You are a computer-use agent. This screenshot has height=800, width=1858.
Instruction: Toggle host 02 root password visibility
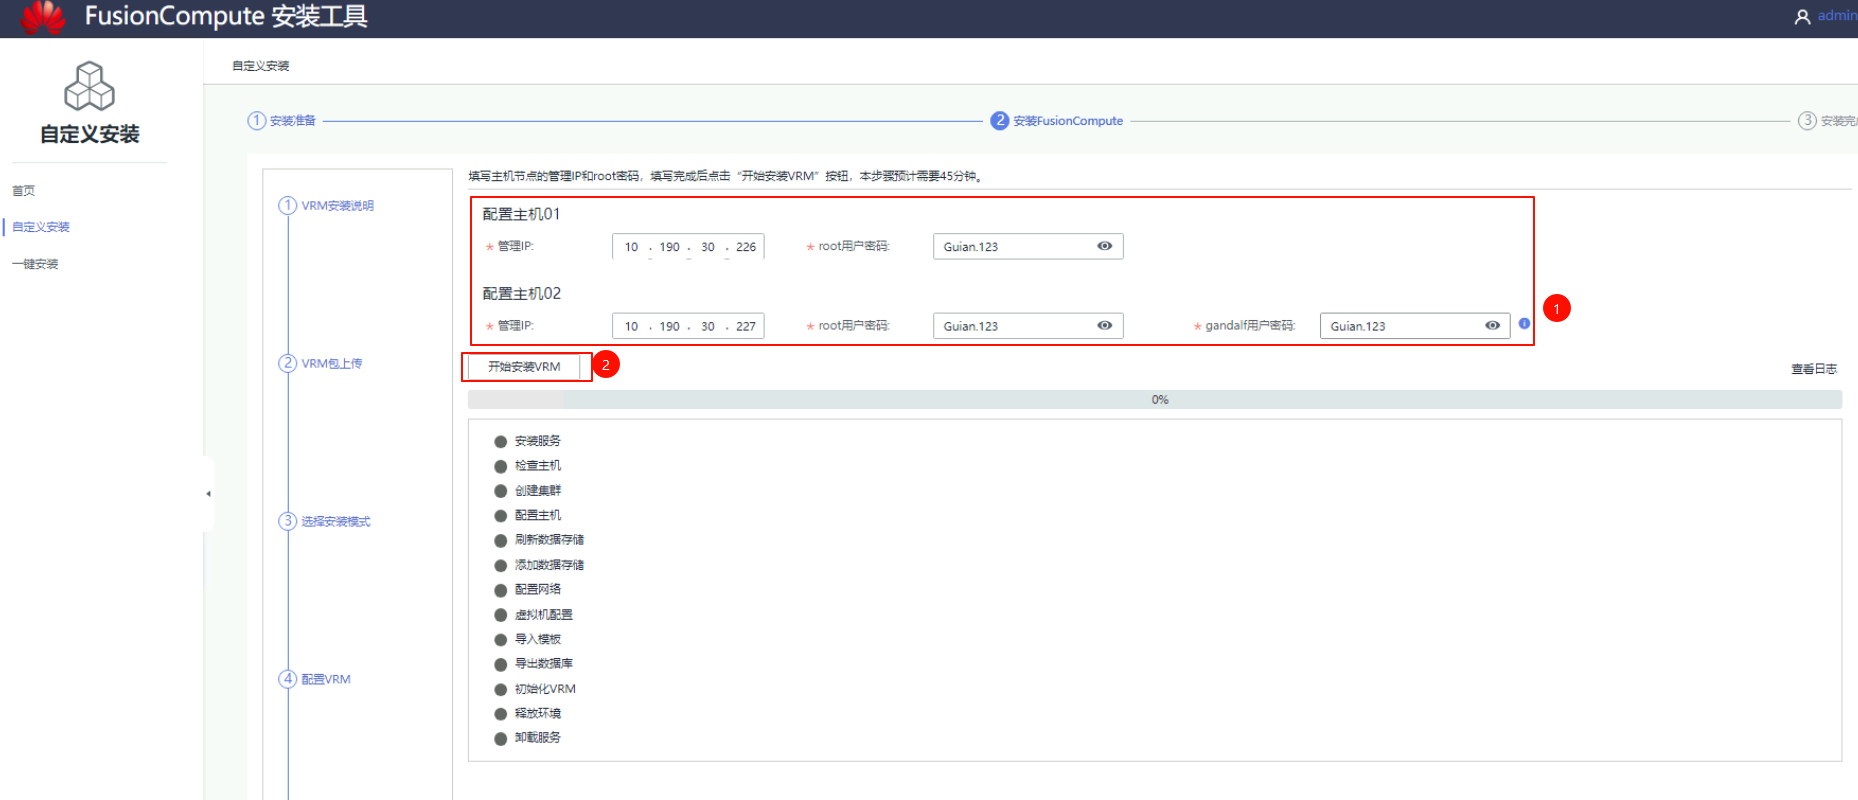1104,326
